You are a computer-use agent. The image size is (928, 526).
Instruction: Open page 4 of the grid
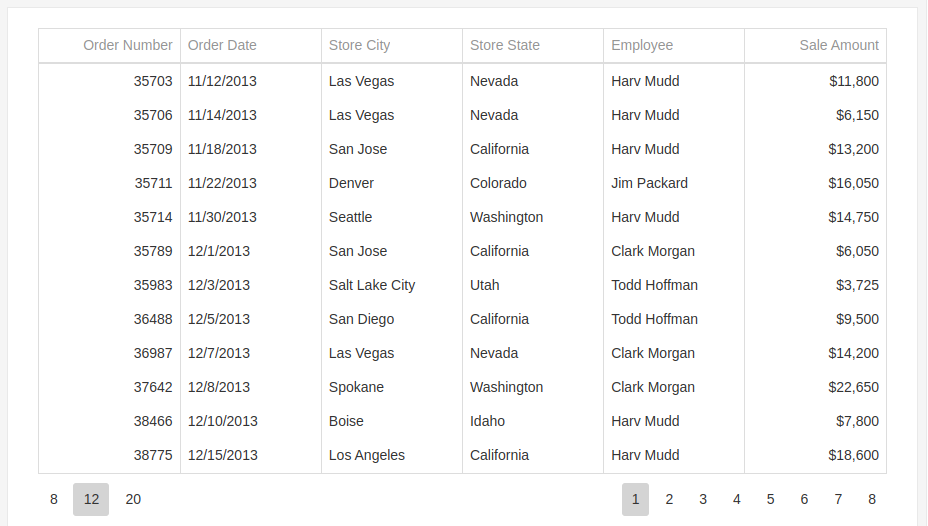(x=737, y=499)
